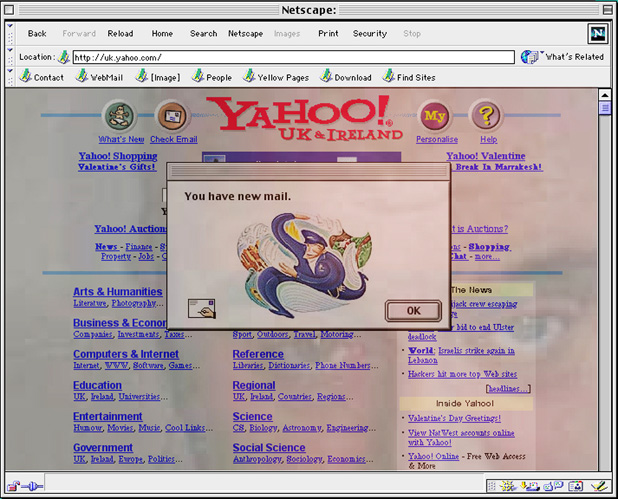The image size is (618, 499).
Task: Open the WebMail bookmark
Action: pyautogui.click(x=99, y=76)
